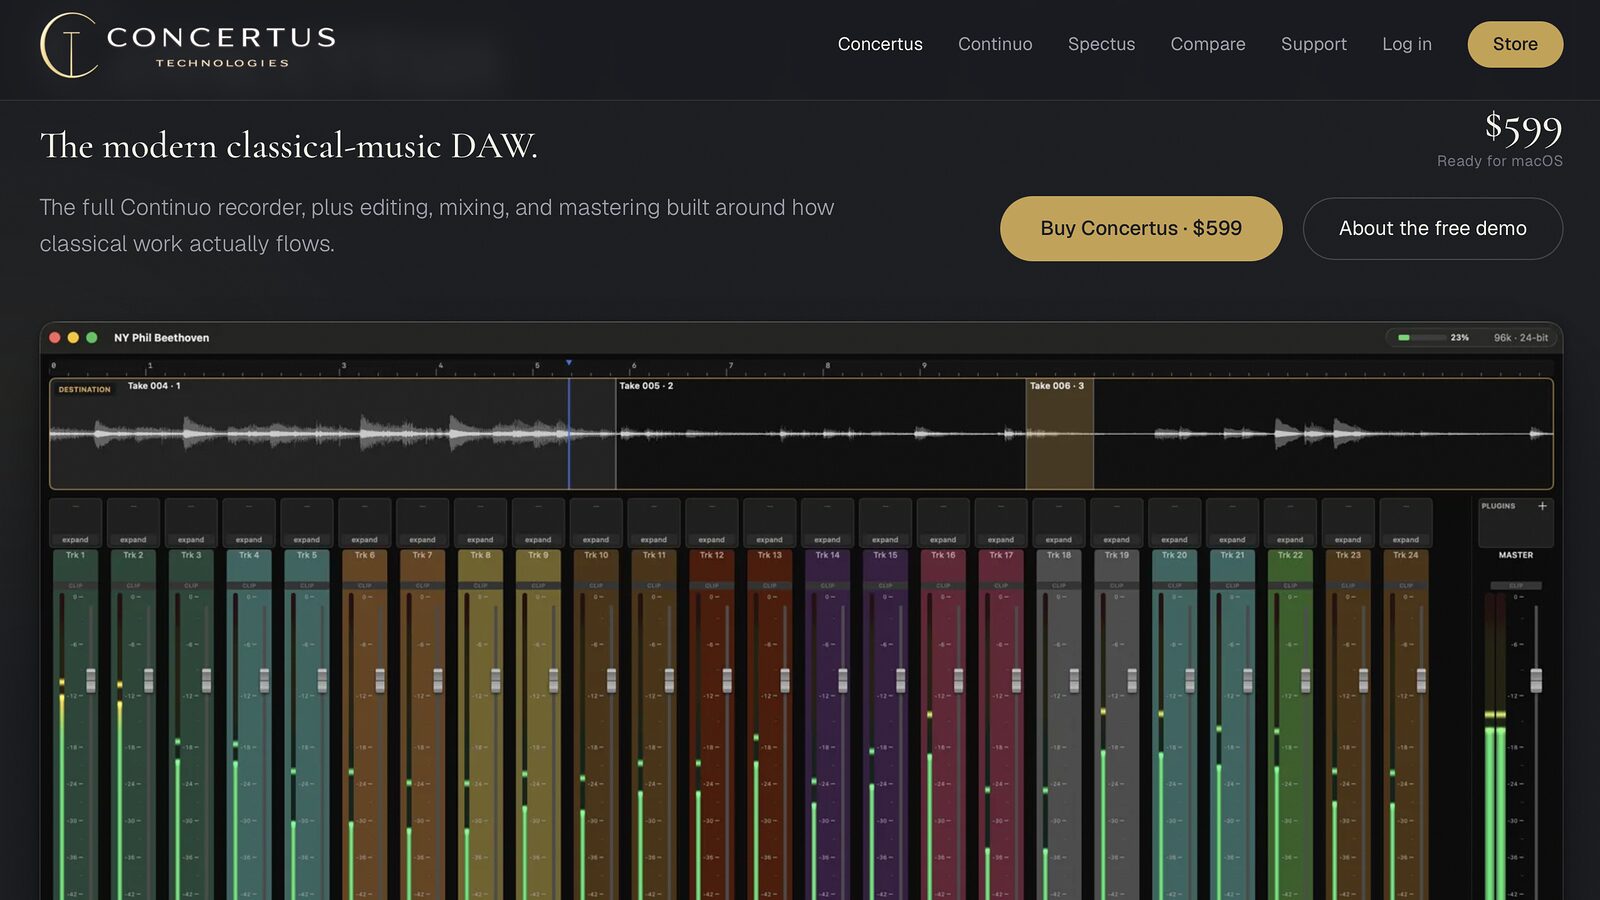
Task: Open the Support page
Action: tap(1314, 44)
